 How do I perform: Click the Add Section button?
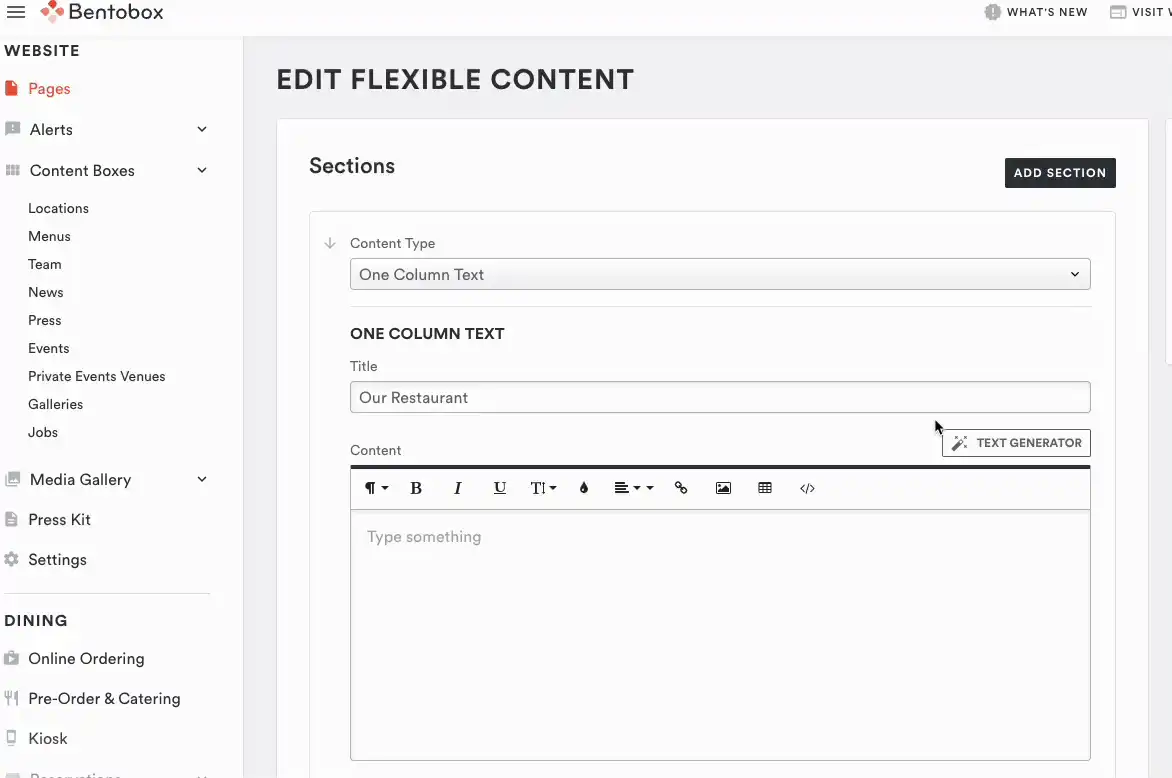(1059, 173)
